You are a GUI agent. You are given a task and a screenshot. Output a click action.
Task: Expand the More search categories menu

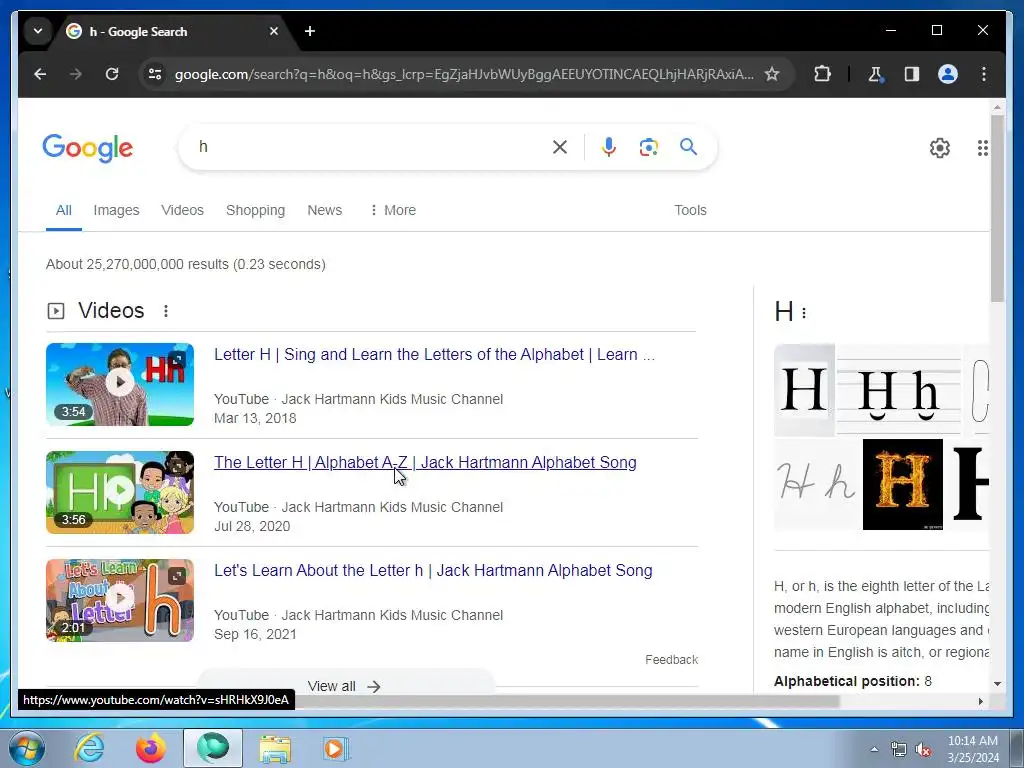tap(392, 210)
